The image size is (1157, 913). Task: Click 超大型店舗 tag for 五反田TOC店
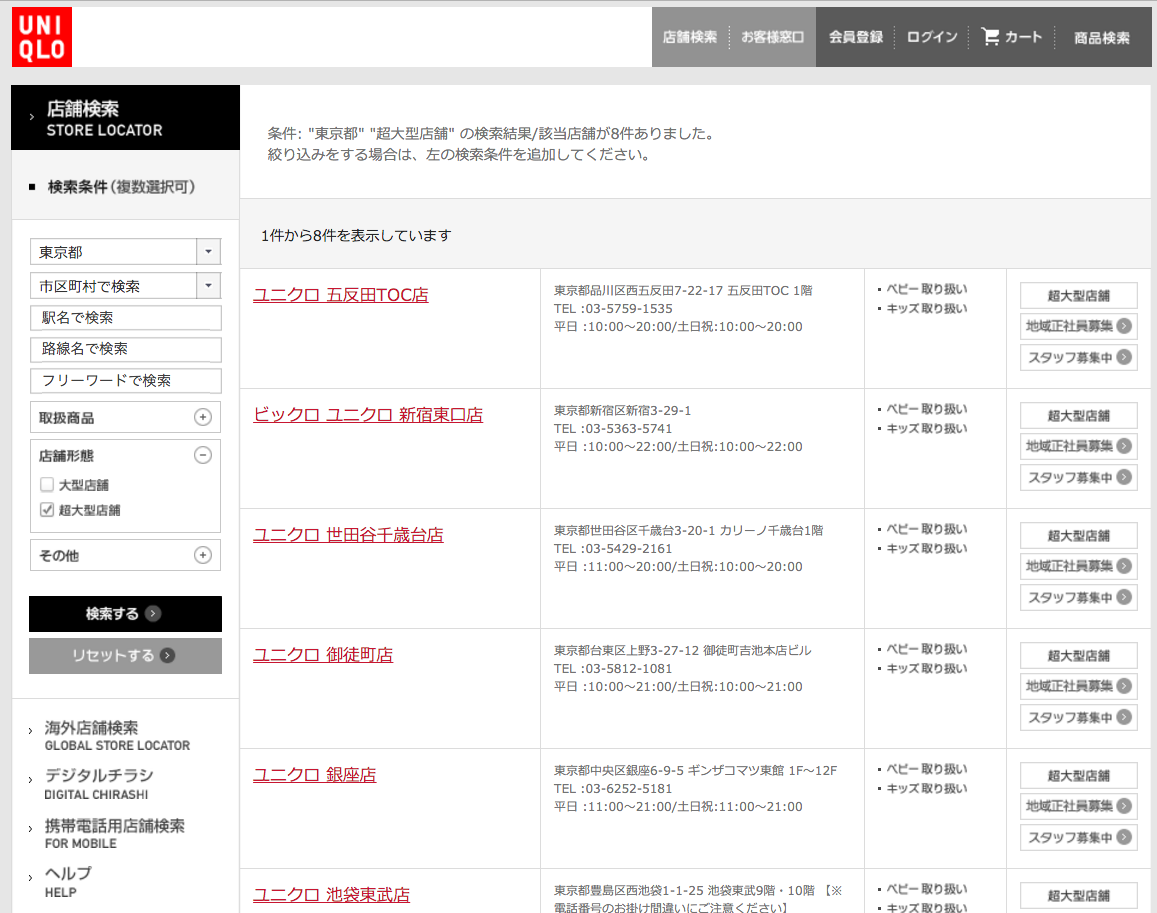1079,295
